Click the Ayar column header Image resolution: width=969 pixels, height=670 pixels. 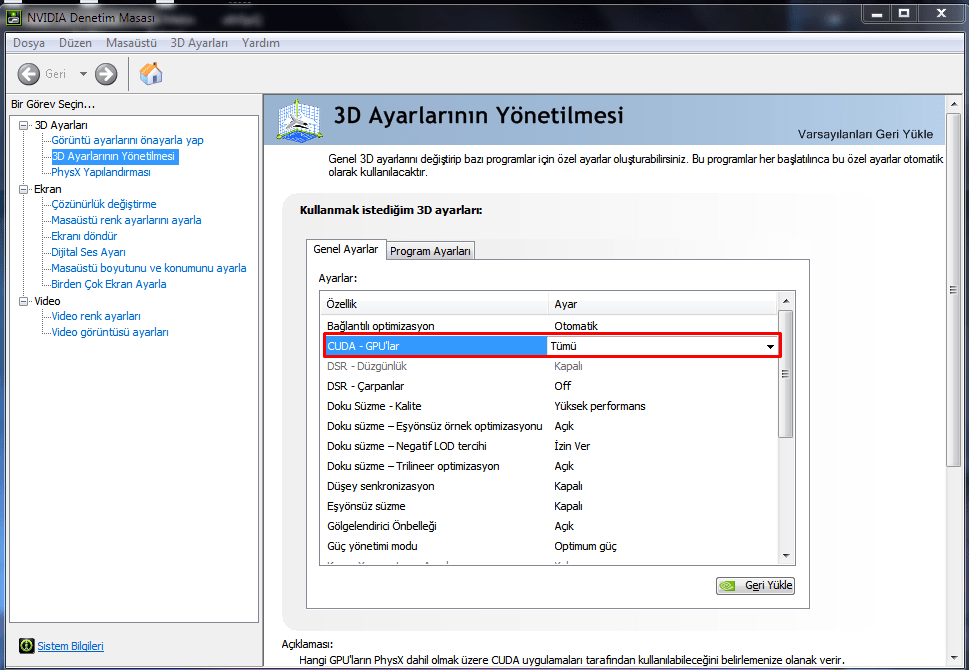coord(662,304)
